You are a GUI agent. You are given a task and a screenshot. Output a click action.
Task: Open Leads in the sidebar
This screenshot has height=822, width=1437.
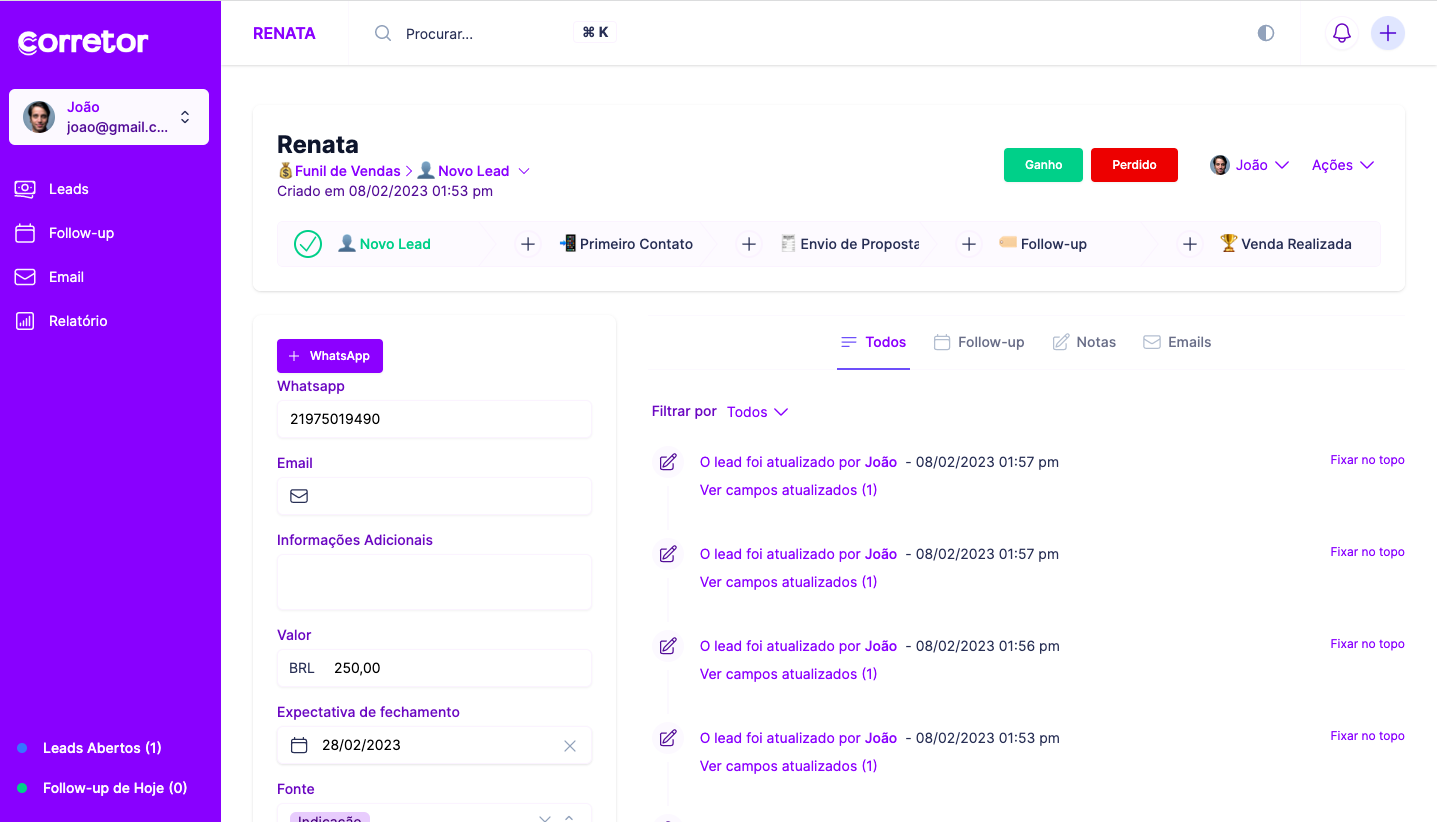[68, 189]
